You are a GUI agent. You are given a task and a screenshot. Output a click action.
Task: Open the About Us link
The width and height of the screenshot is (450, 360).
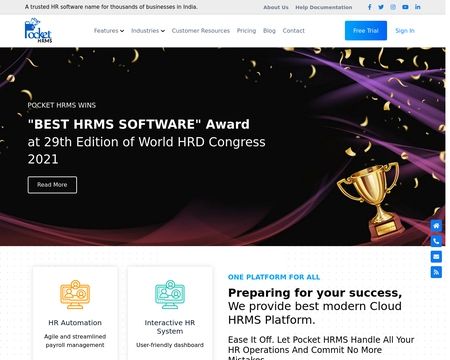point(276,7)
